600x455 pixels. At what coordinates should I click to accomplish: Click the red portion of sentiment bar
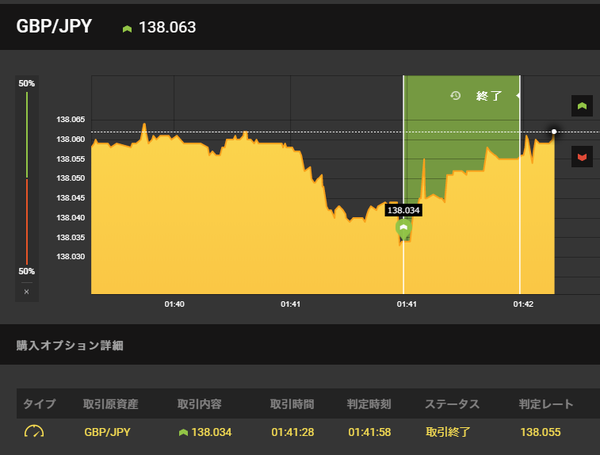(x=27, y=221)
